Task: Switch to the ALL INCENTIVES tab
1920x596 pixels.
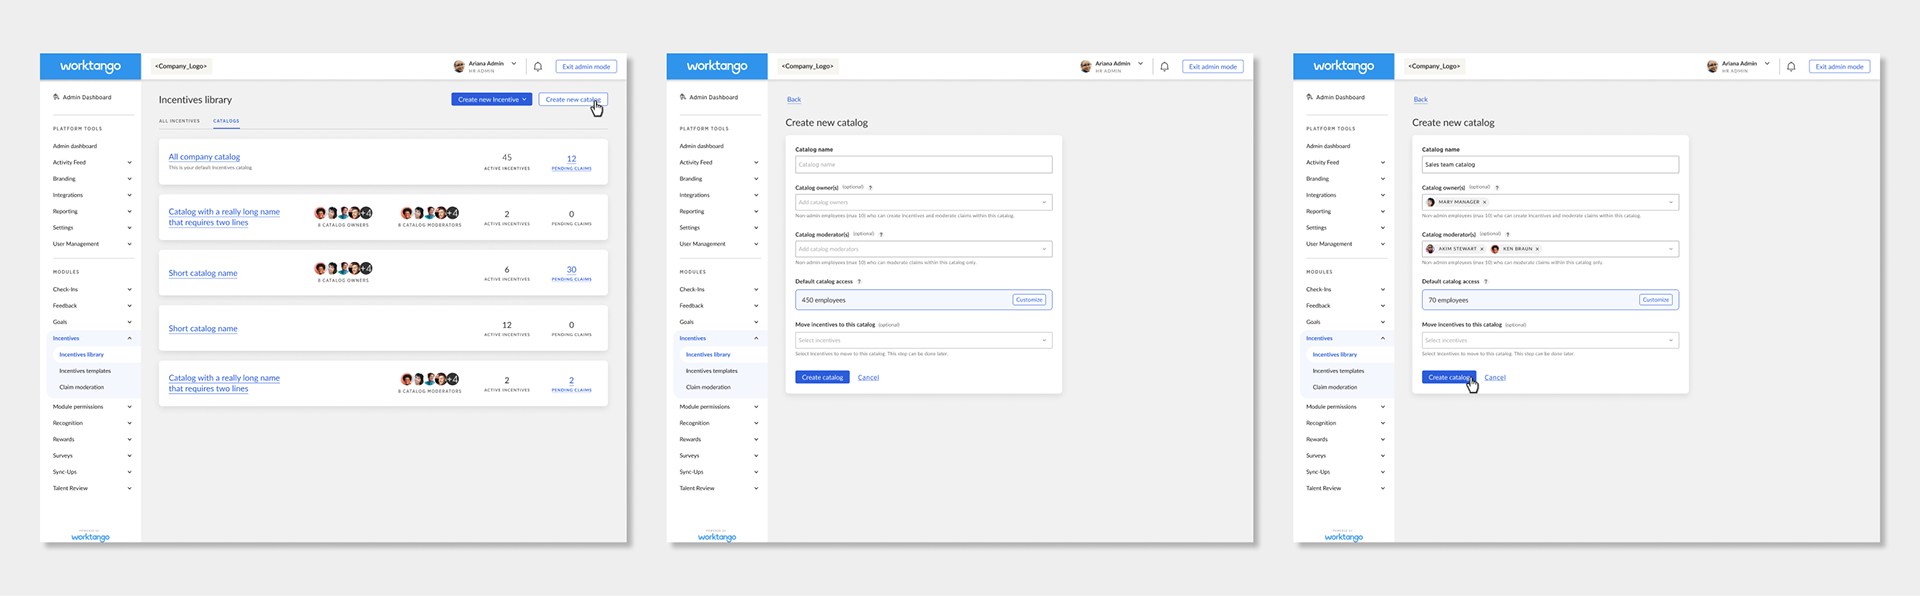Action: [179, 121]
